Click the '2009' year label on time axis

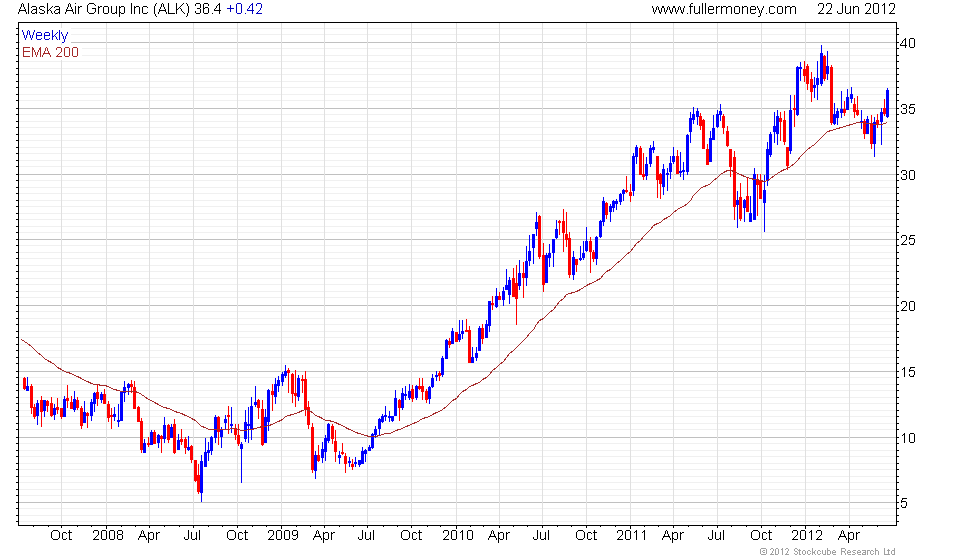point(283,536)
